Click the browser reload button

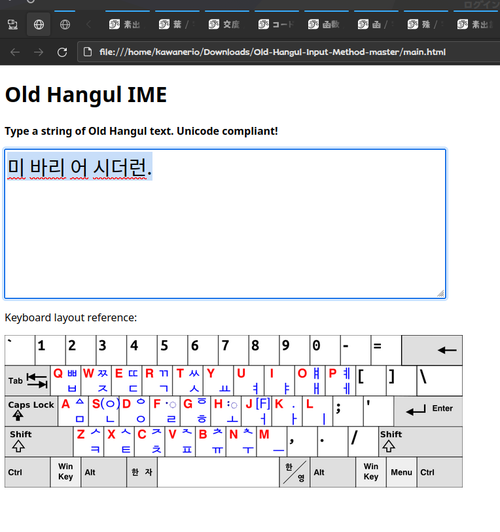click(x=62, y=52)
